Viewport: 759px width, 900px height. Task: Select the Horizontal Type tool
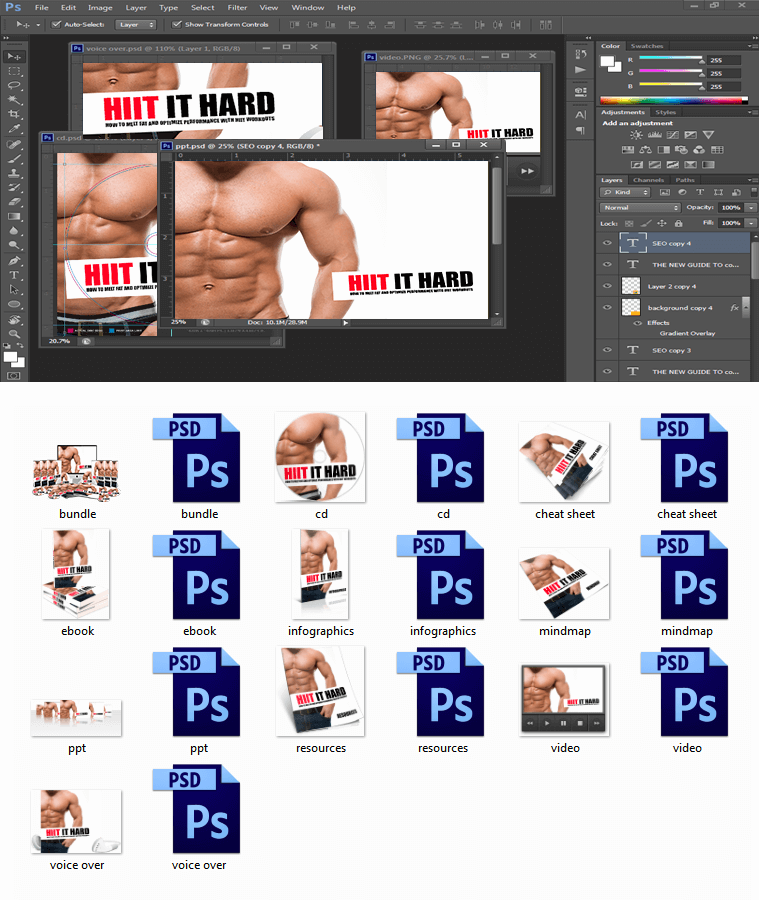pos(14,275)
